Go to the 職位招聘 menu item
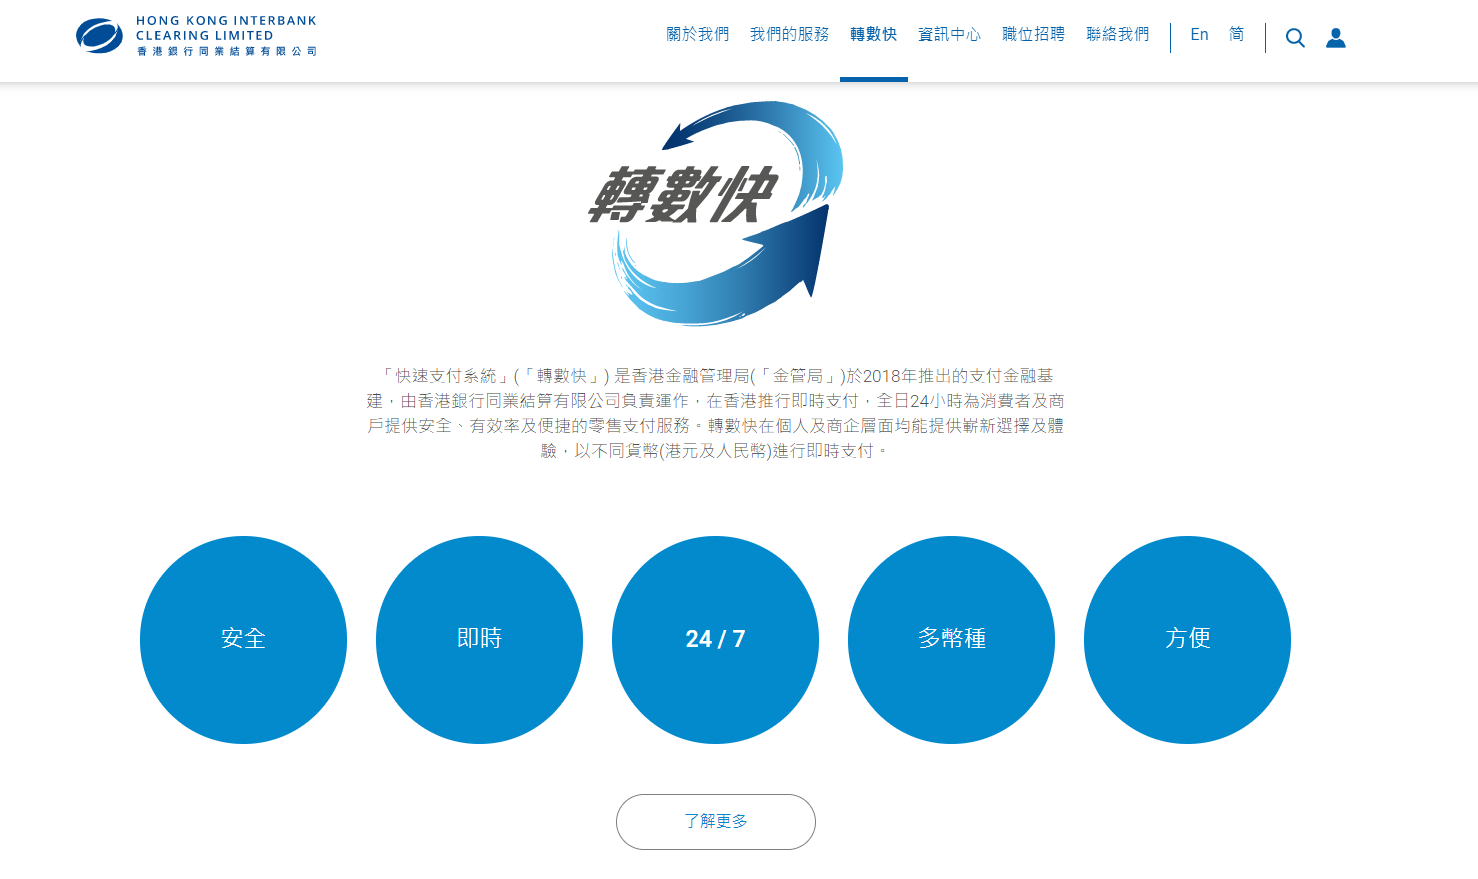The width and height of the screenshot is (1478, 879). click(1033, 35)
